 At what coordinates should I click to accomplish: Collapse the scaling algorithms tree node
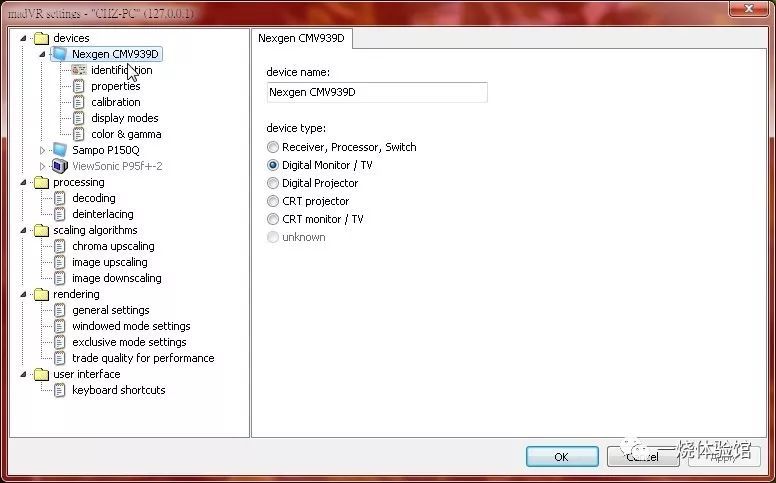click(x=23, y=230)
